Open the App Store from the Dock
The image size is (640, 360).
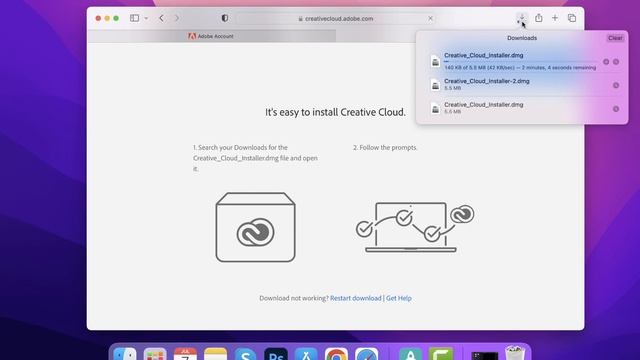click(306, 354)
